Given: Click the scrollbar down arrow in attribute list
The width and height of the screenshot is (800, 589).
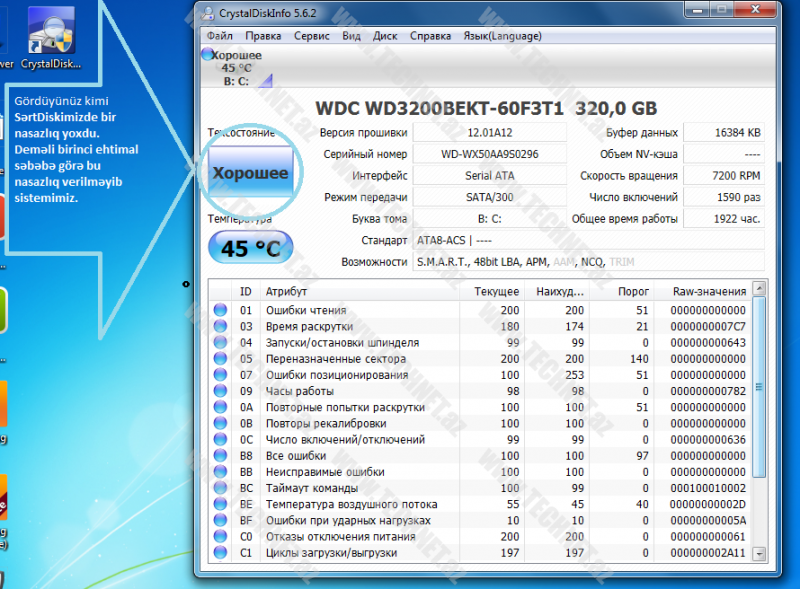Looking at the screenshot, I should pyautogui.click(x=759, y=553).
